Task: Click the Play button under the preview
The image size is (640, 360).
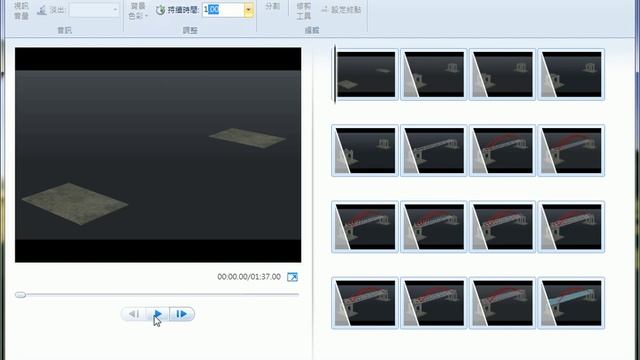Action: [158, 314]
